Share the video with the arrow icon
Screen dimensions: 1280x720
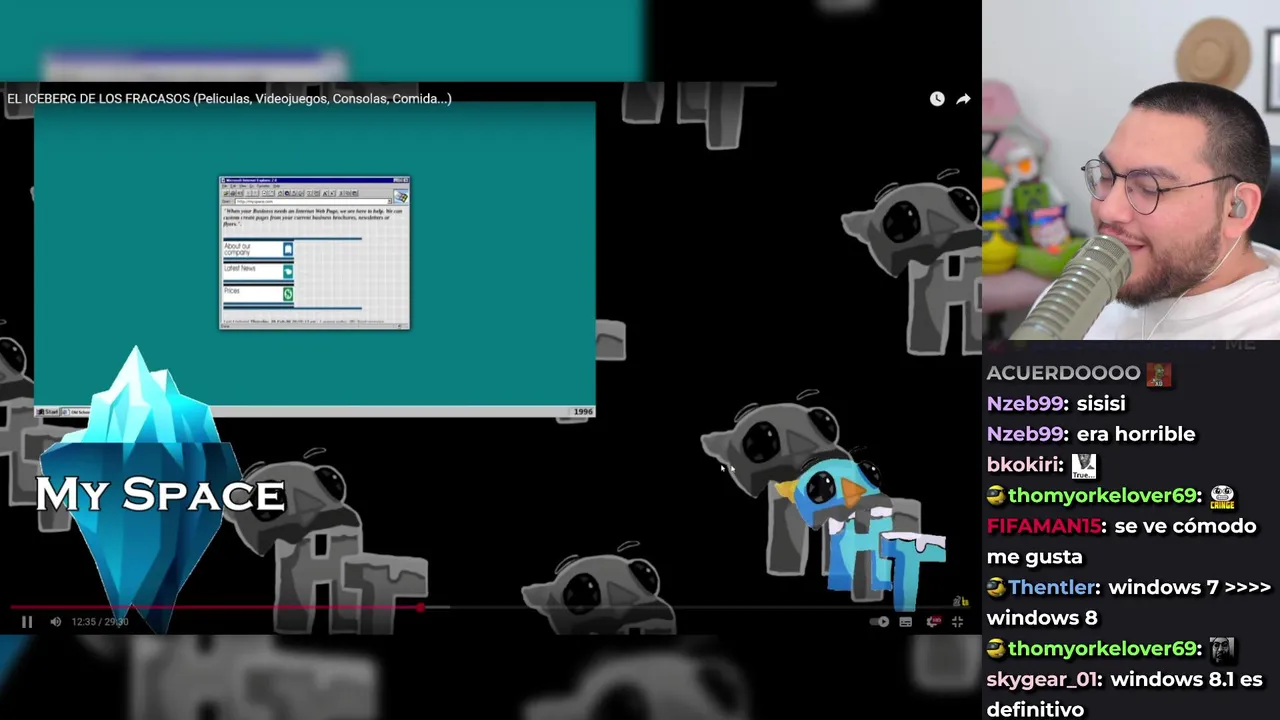(963, 99)
